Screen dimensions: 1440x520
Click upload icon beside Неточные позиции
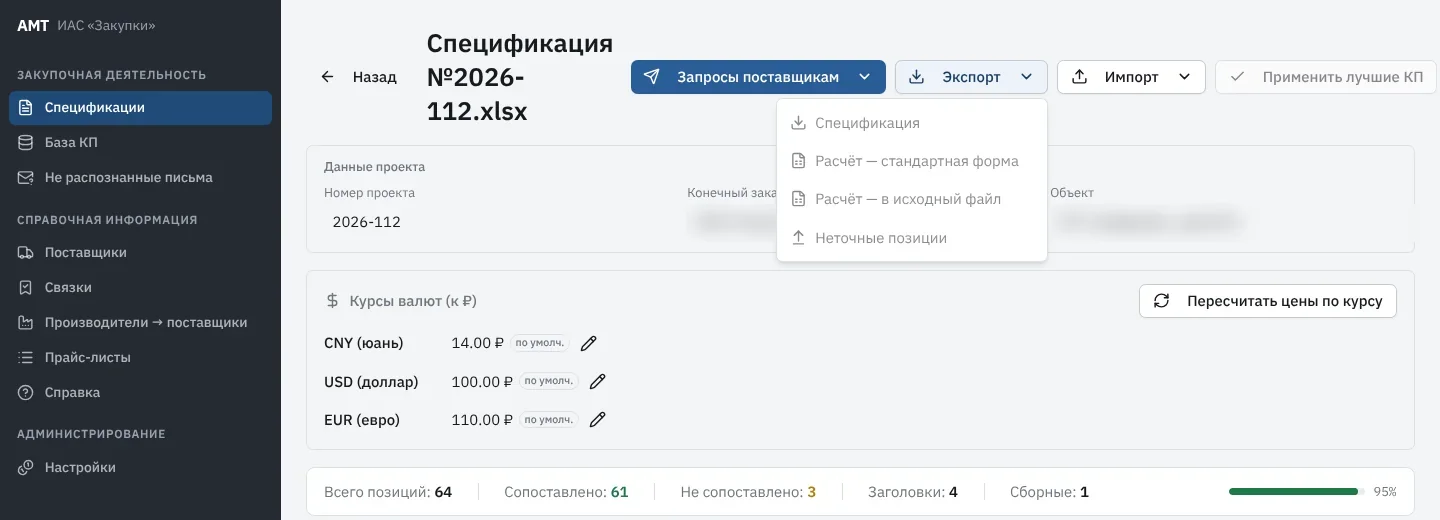[x=798, y=238]
